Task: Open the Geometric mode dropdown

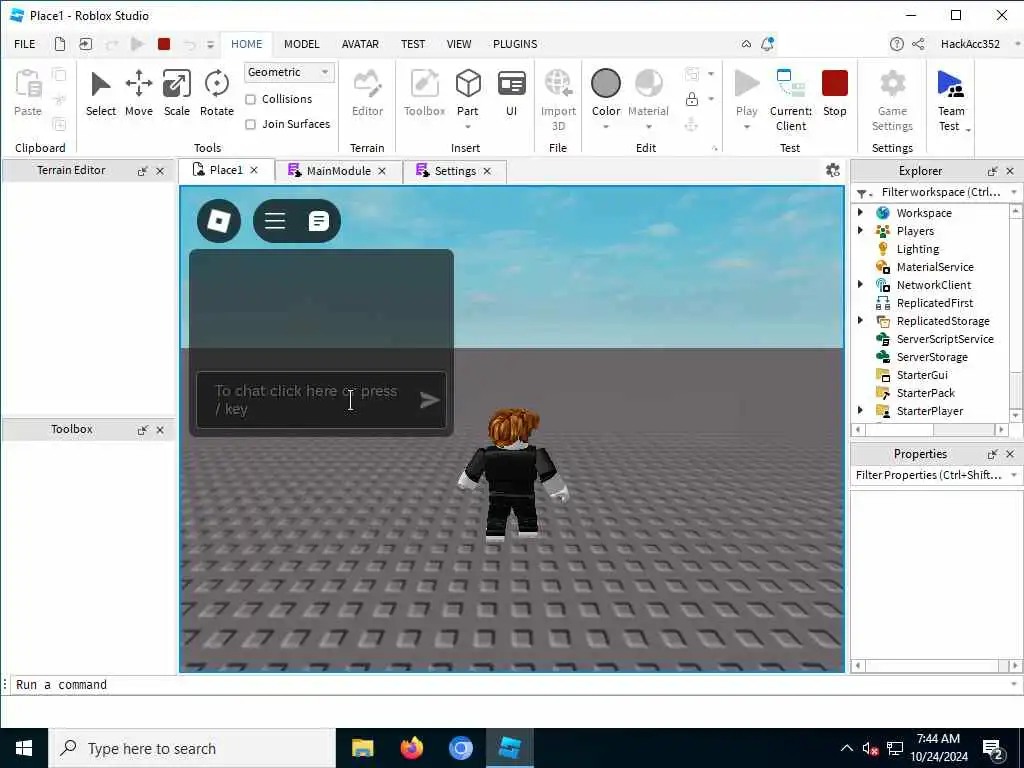Action: [289, 72]
